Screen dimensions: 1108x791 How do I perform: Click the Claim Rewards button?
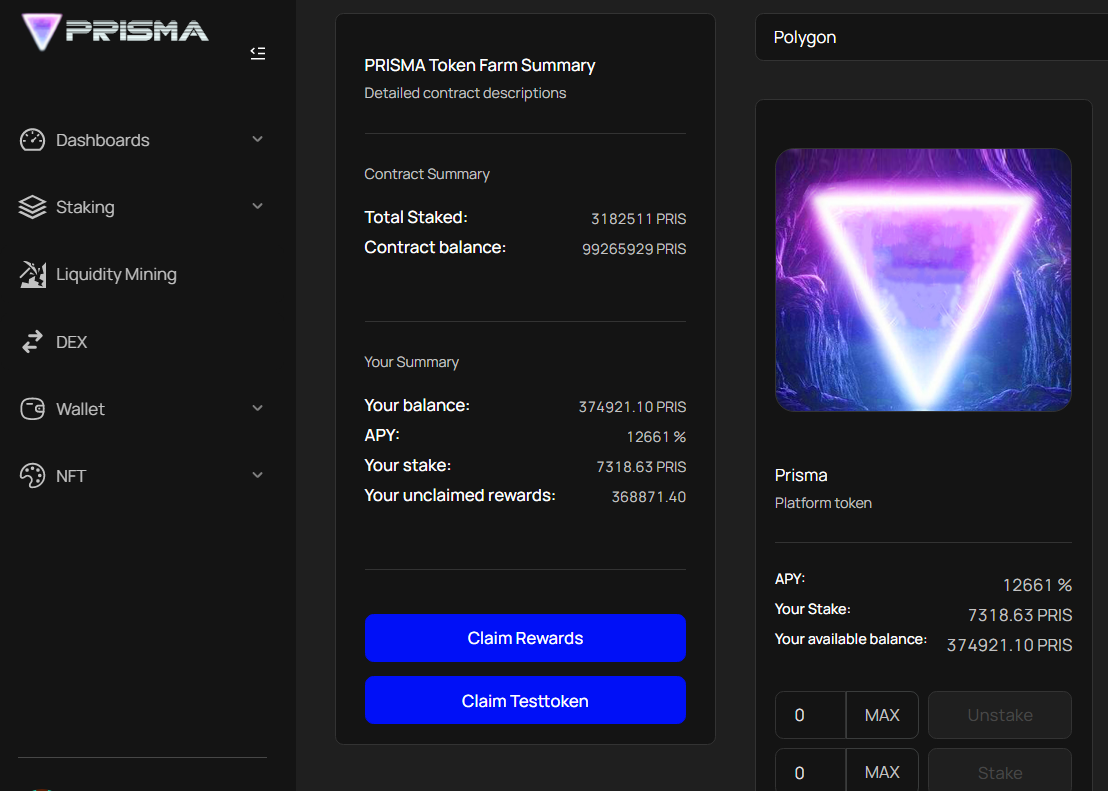tap(525, 638)
